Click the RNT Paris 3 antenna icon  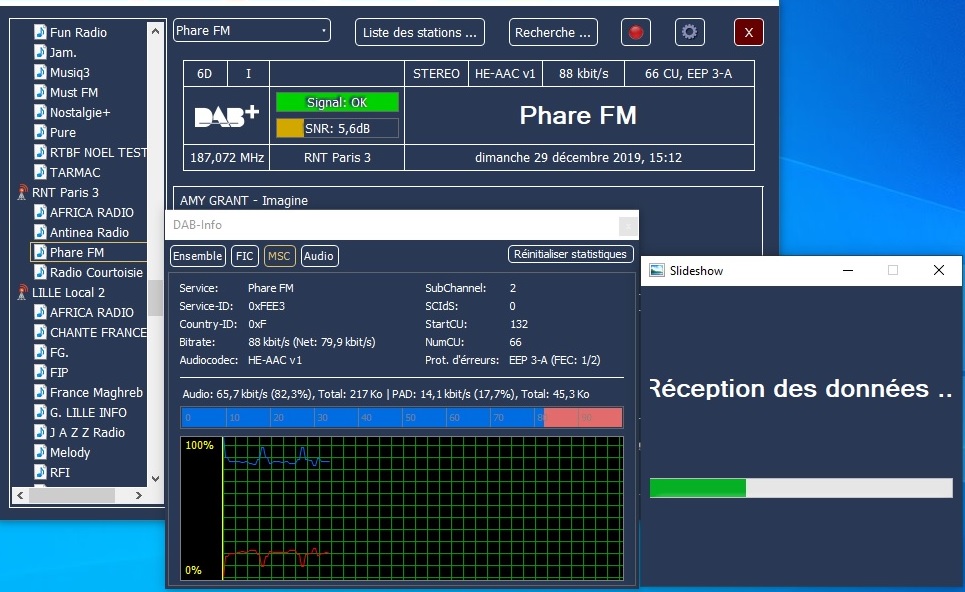pyautogui.click(x=22, y=192)
